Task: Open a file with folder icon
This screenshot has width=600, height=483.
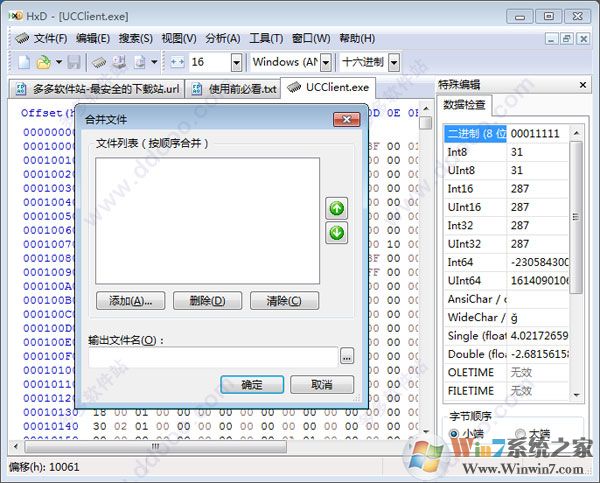Action: (x=44, y=62)
